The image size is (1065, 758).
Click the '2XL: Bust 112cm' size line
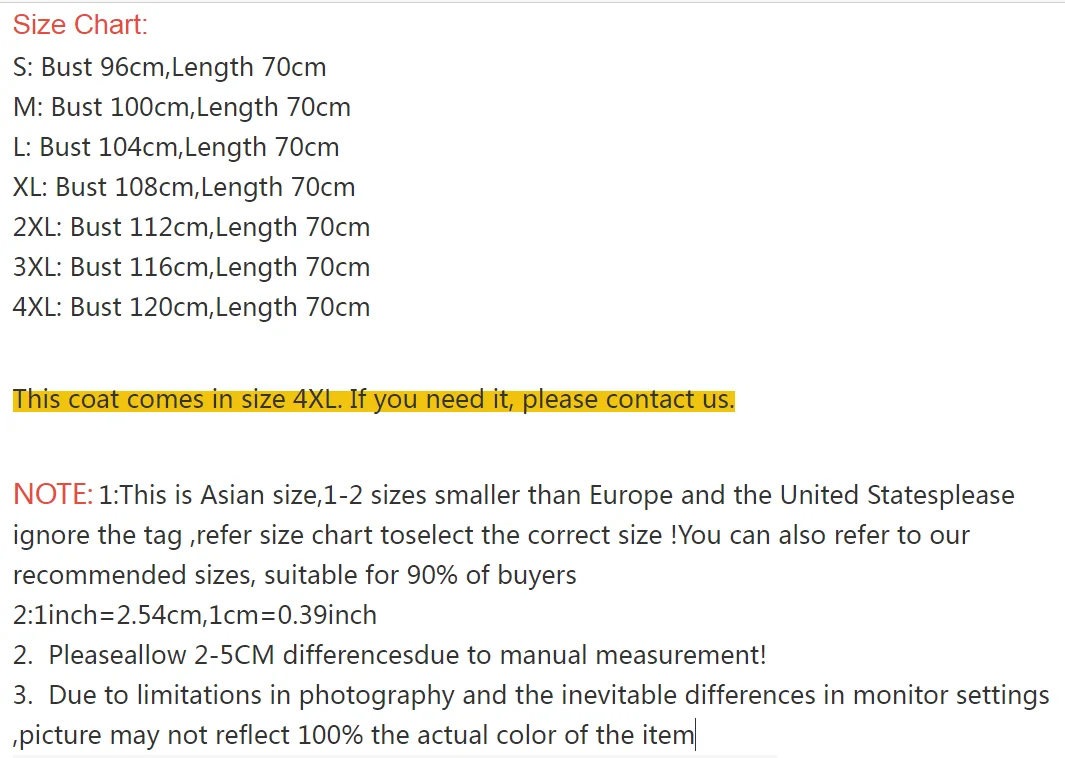coord(192,228)
